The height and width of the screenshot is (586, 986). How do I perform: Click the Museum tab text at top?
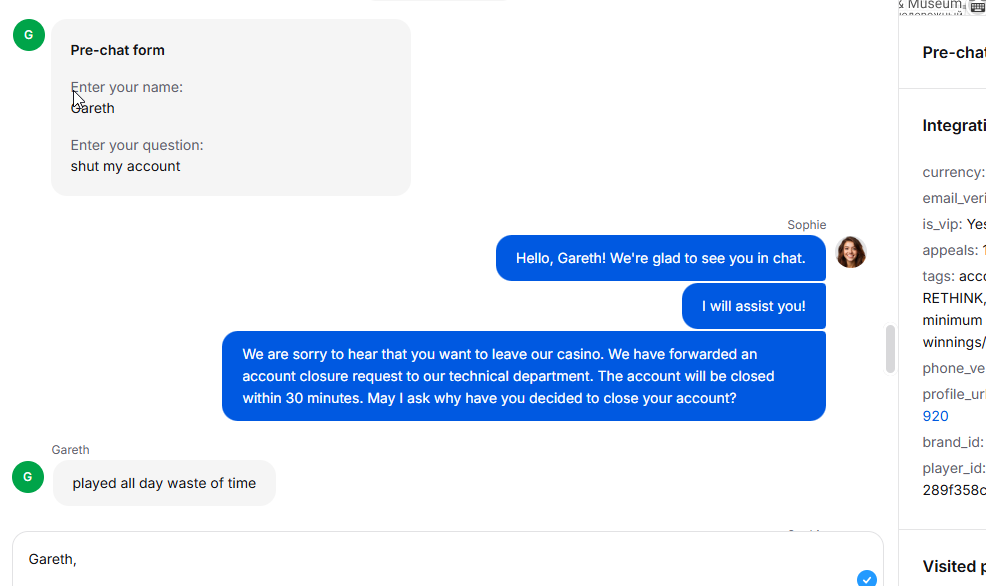934,4
